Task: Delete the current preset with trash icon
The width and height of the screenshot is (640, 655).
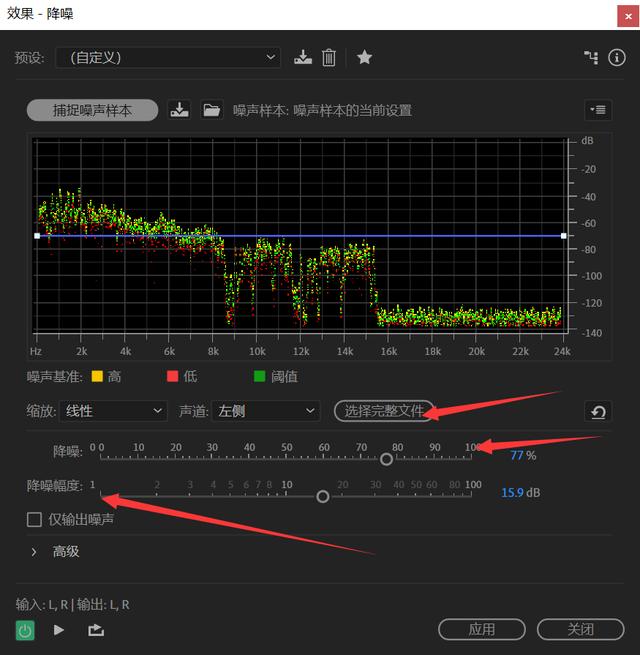Action: coord(329,58)
